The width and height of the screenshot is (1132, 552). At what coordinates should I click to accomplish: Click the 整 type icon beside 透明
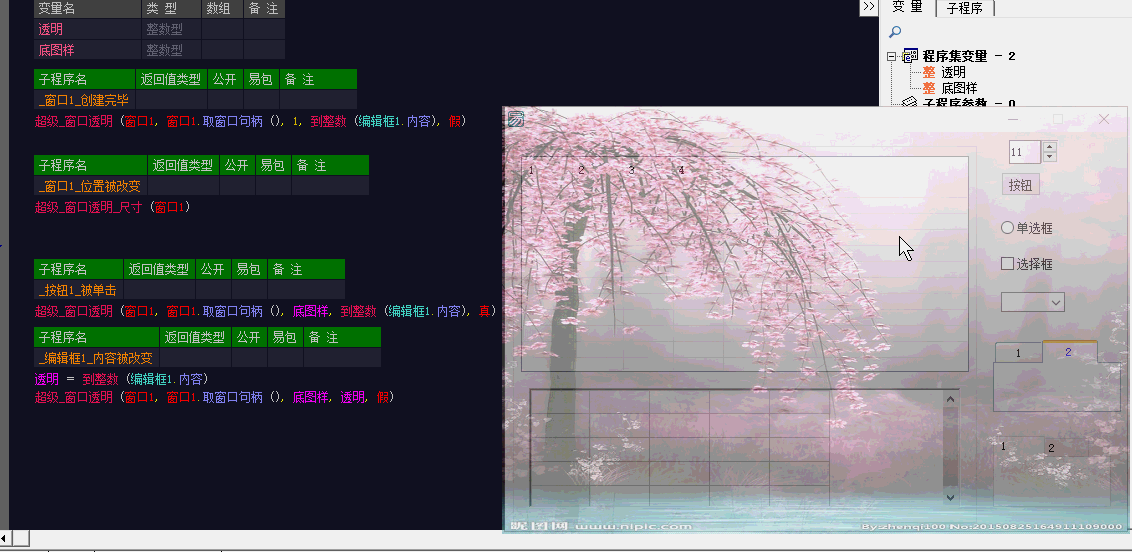point(929,72)
